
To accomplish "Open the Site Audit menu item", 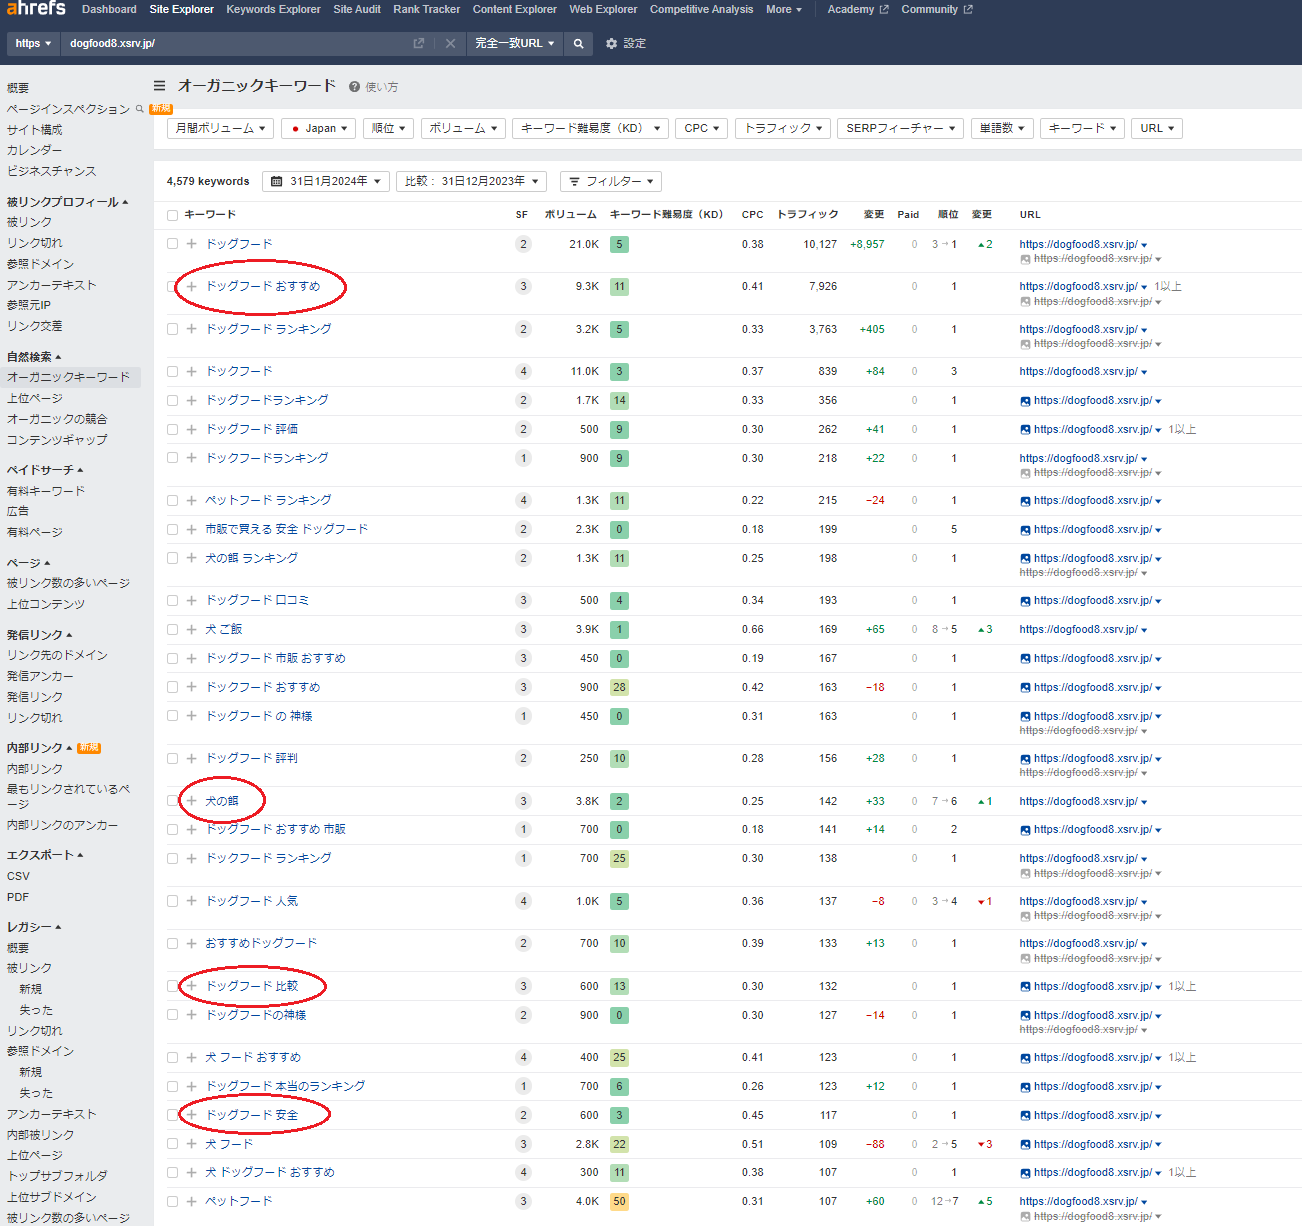I will 357,9.
